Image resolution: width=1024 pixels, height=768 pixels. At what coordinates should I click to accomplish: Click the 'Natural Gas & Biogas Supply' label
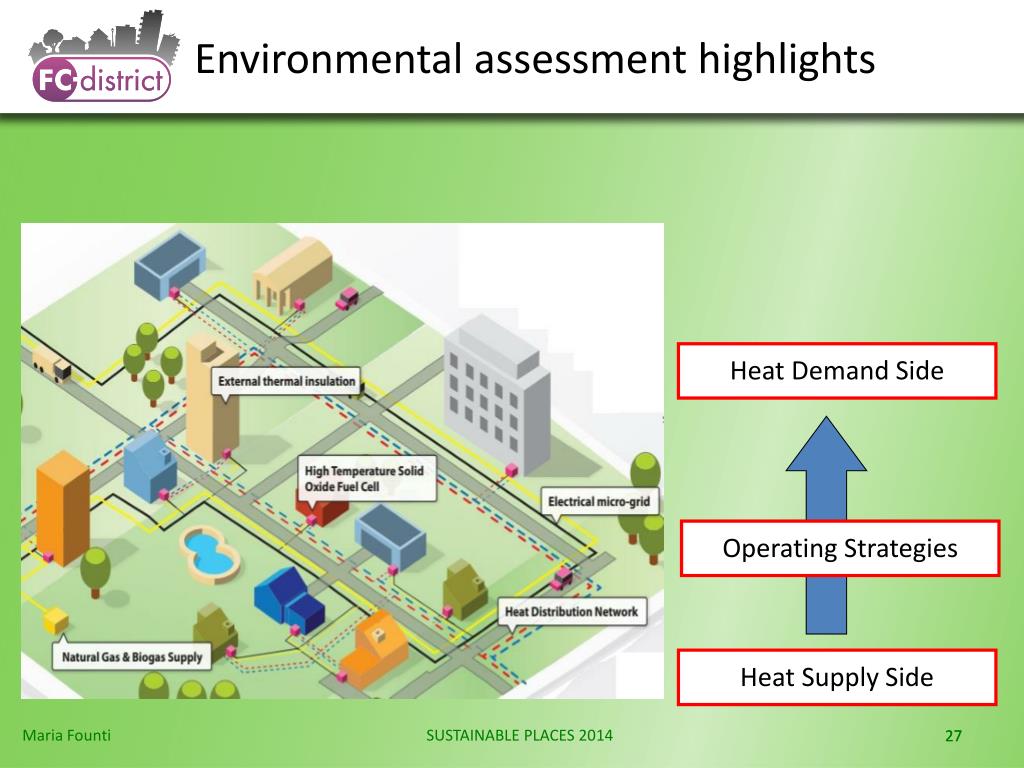[x=132, y=657]
